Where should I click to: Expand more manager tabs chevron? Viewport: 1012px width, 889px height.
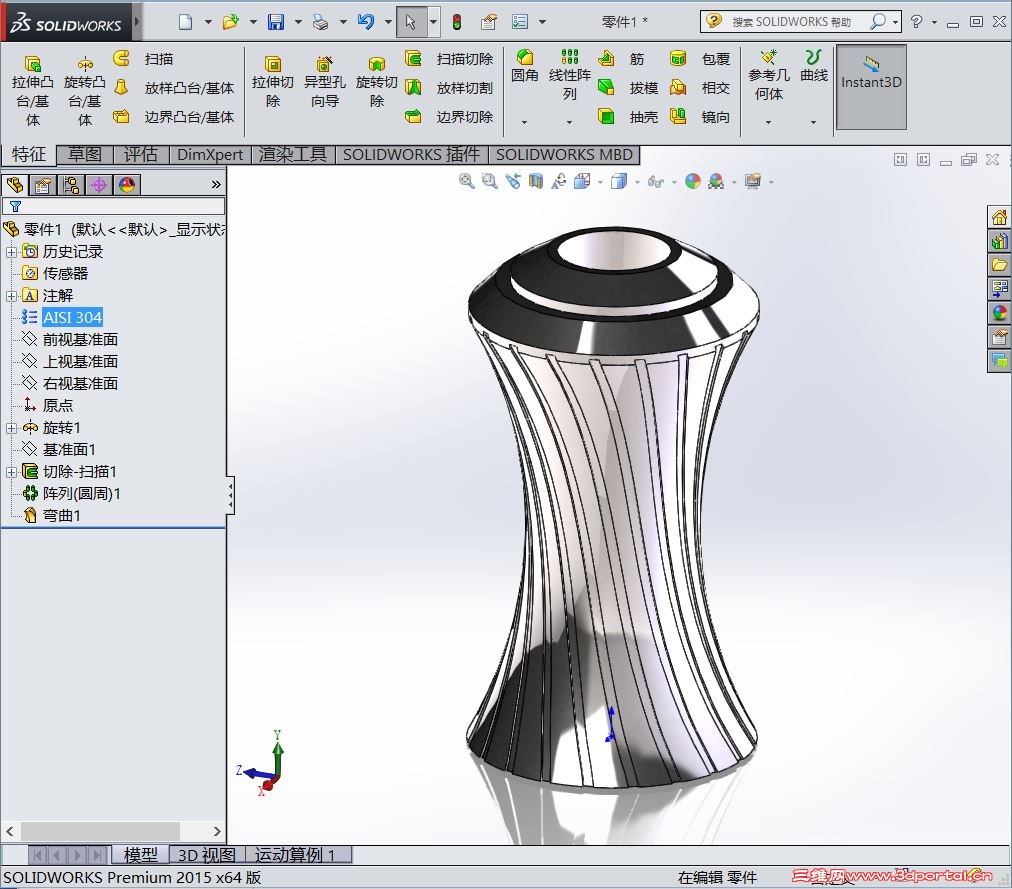(216, 185)
